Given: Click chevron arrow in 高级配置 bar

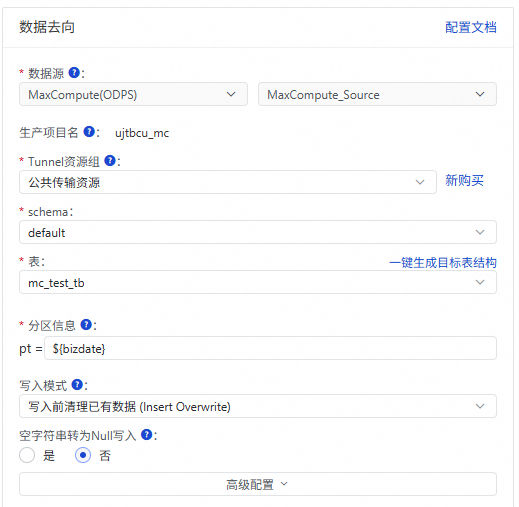Looking at the screenshot, I should (284, 484).
